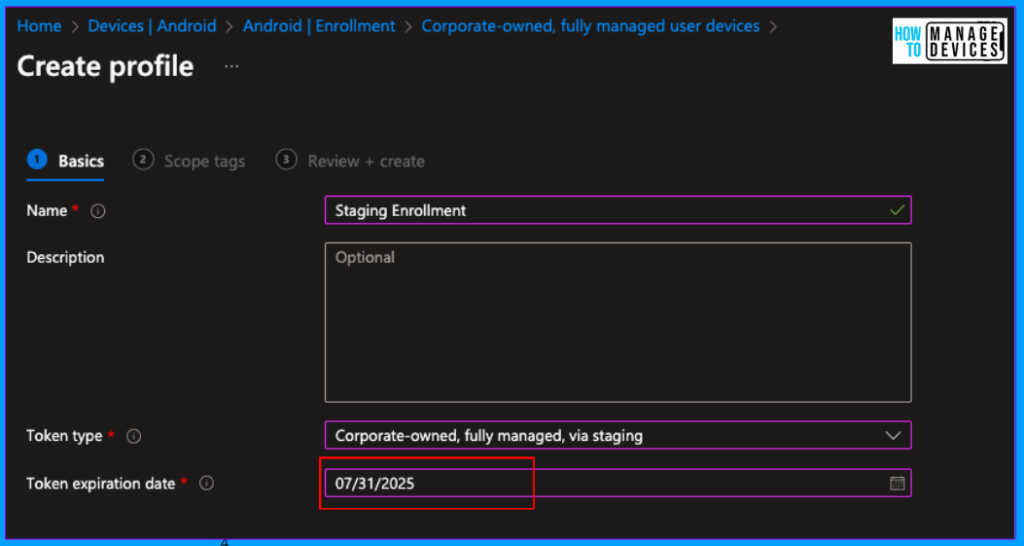This screenshot has height=546, width=1024.
Task: Show info tooltip for Token expiration date
Action: tap(206, 484)
